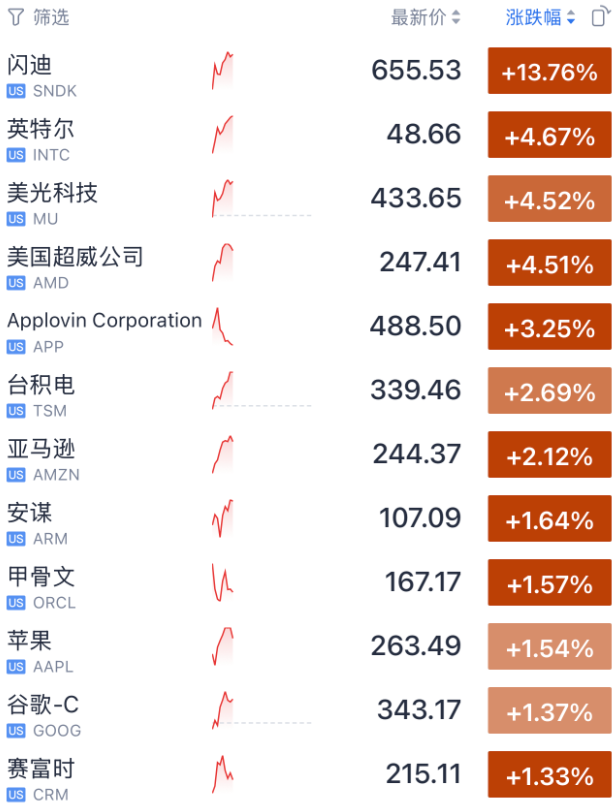612x810 pixels.
Task: Click the 赛富时 price 215.11
Action: [423, 774]
